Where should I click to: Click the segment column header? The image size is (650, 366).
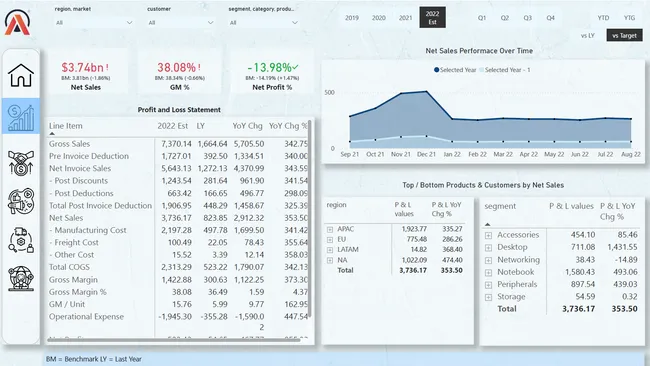pos(500,206)
